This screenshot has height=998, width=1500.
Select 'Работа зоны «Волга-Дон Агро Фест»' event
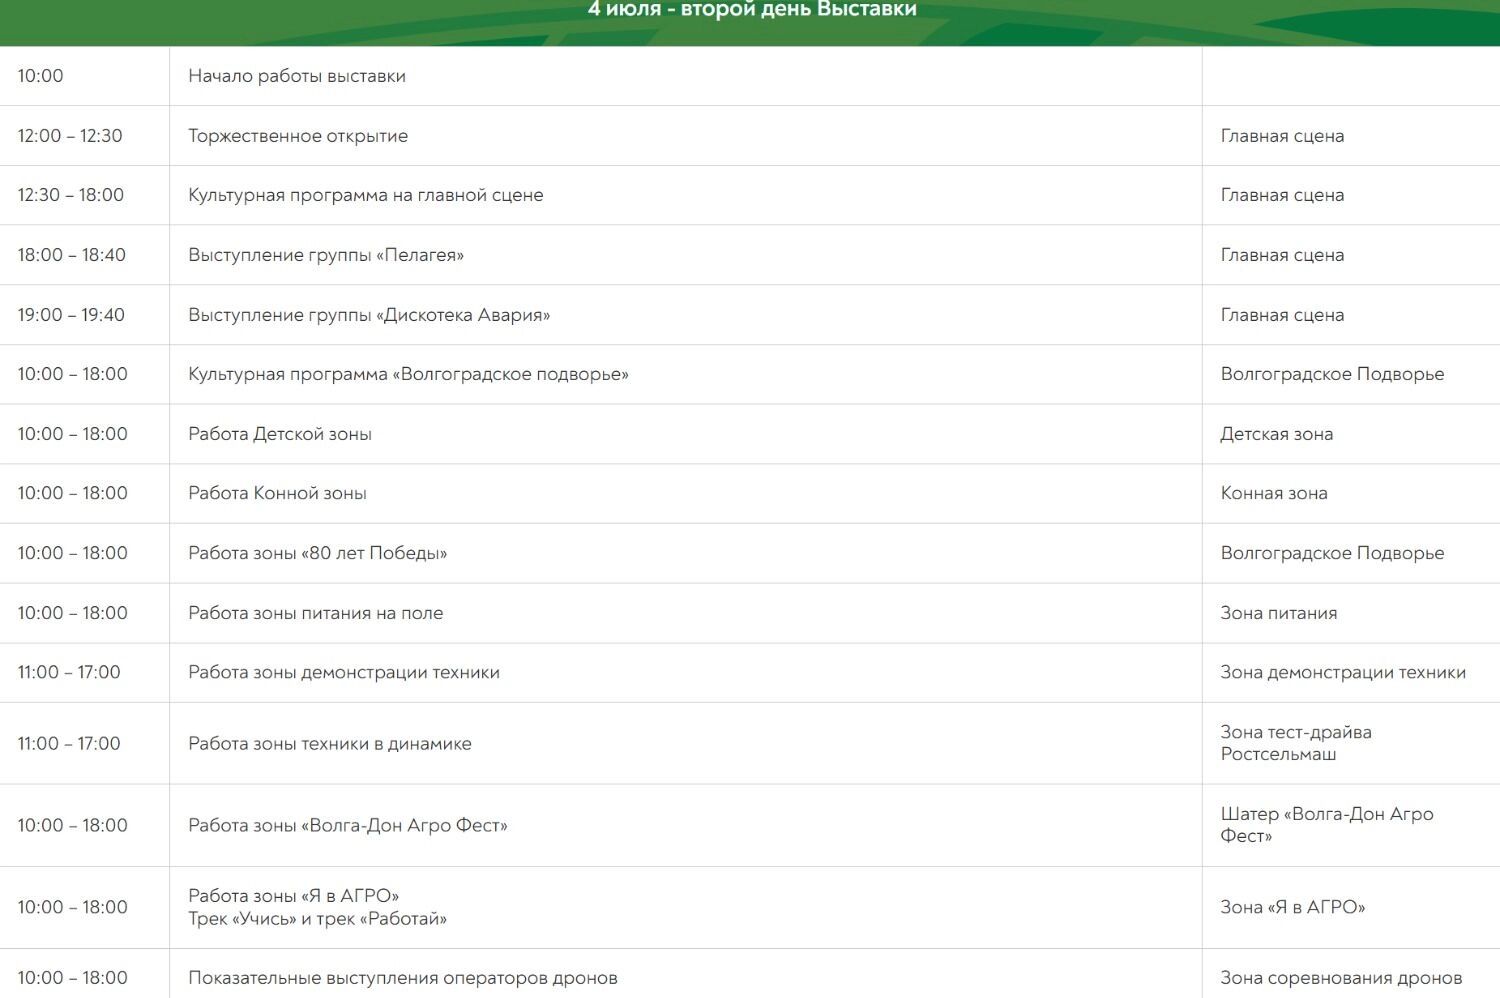pyautogui.click(x=348, y=825)
